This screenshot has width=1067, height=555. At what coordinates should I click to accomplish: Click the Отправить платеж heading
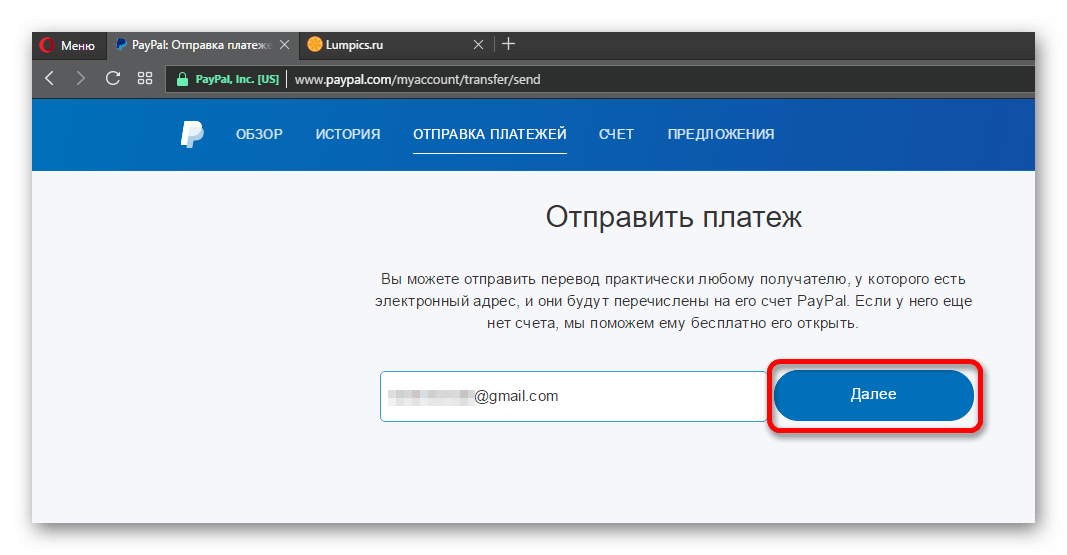(674, 218)
